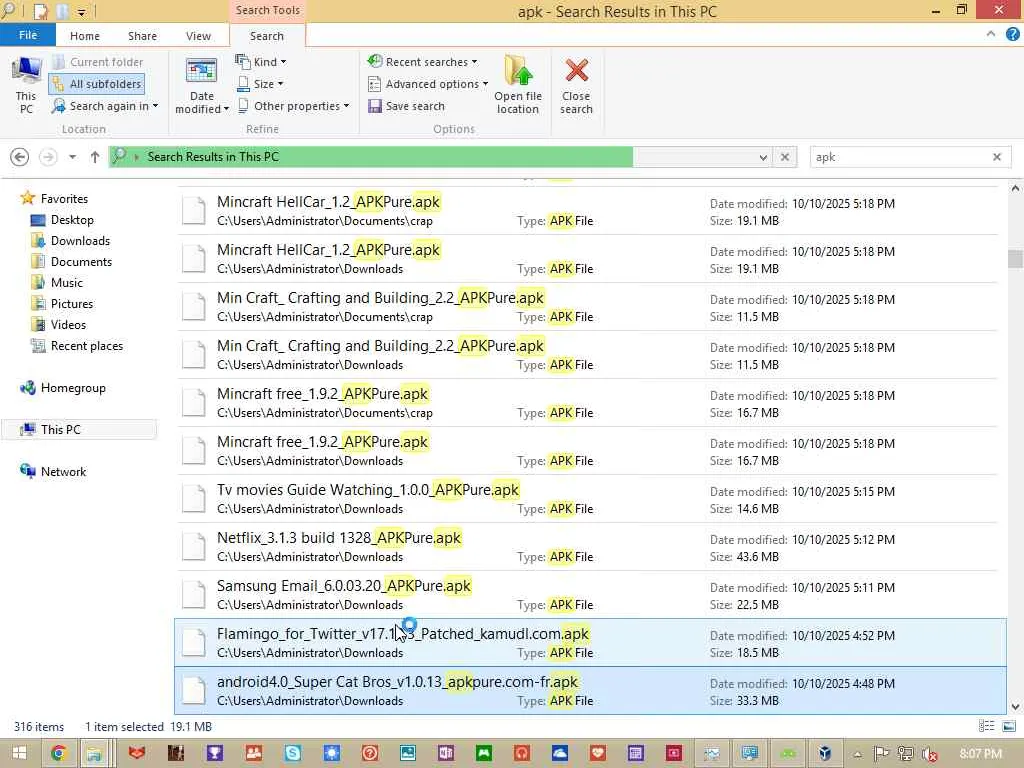
Task: Open OneNote from the taskbar
Action: [446, 754]
